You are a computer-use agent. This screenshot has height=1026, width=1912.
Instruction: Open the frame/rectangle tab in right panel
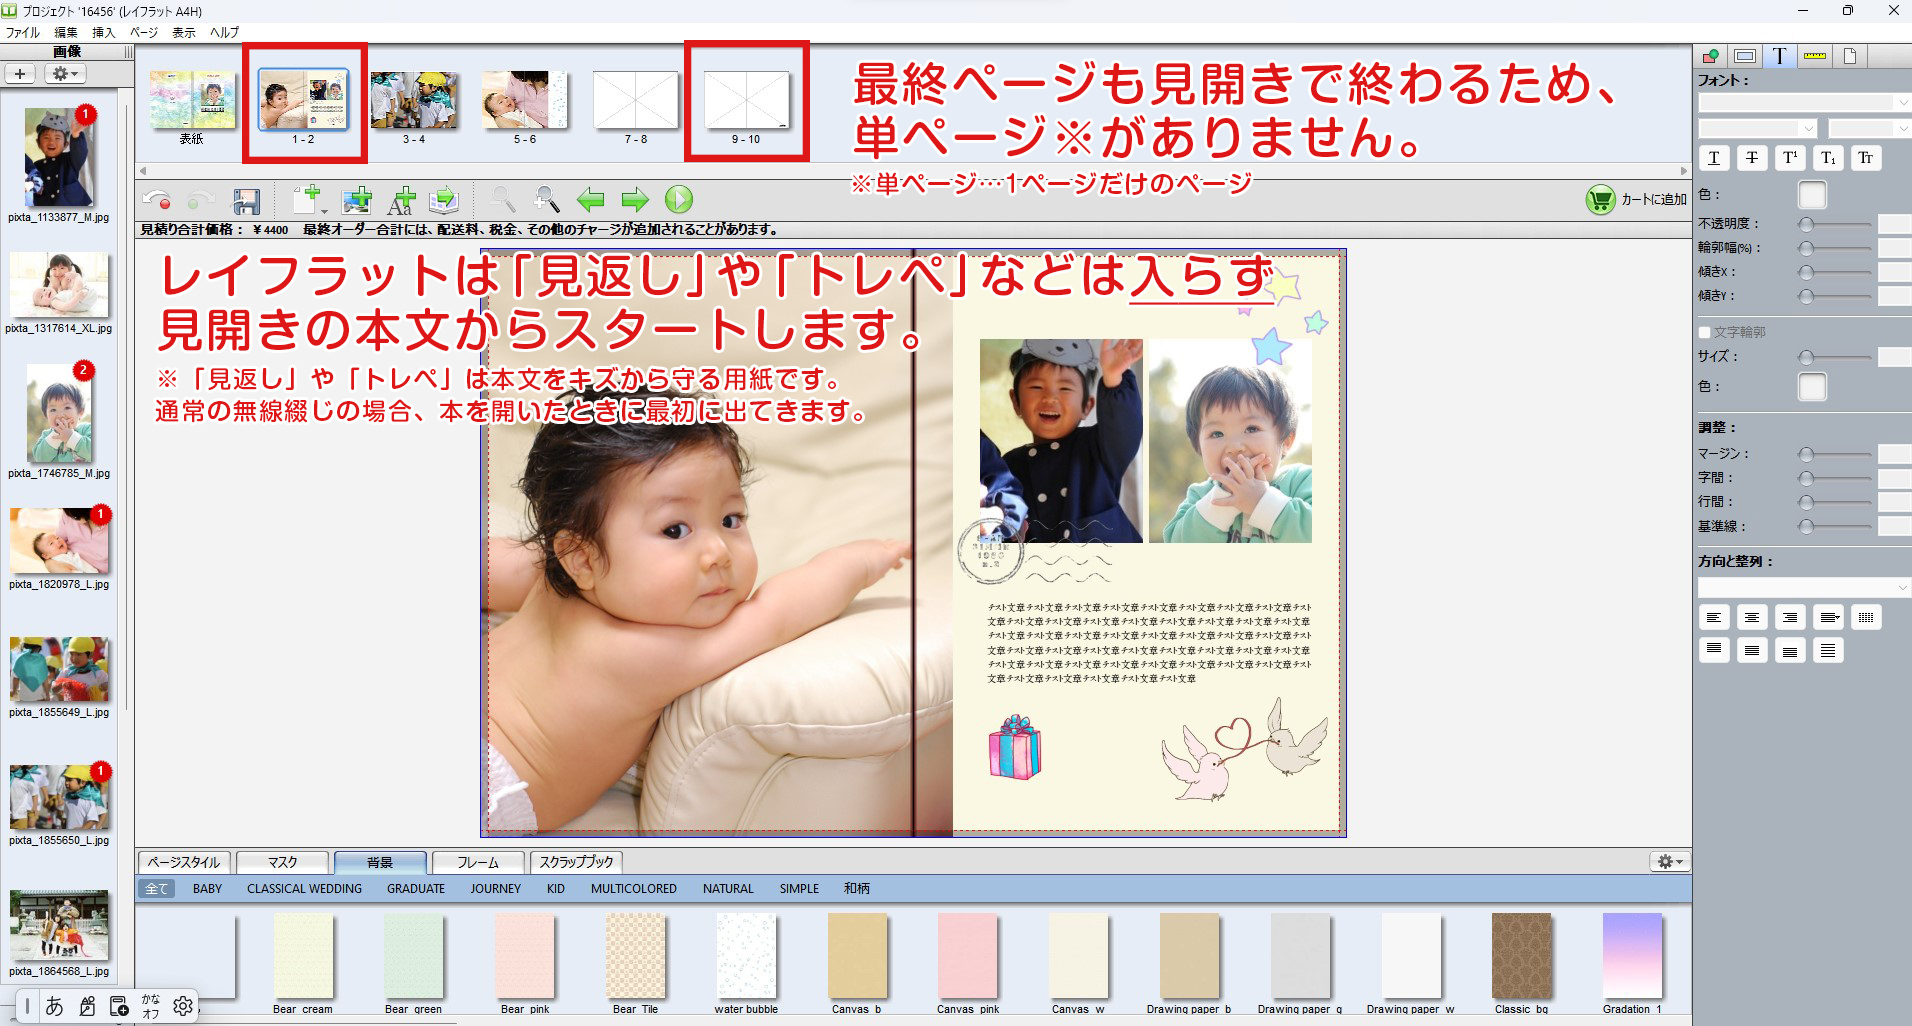click(x=1745, y=56)
